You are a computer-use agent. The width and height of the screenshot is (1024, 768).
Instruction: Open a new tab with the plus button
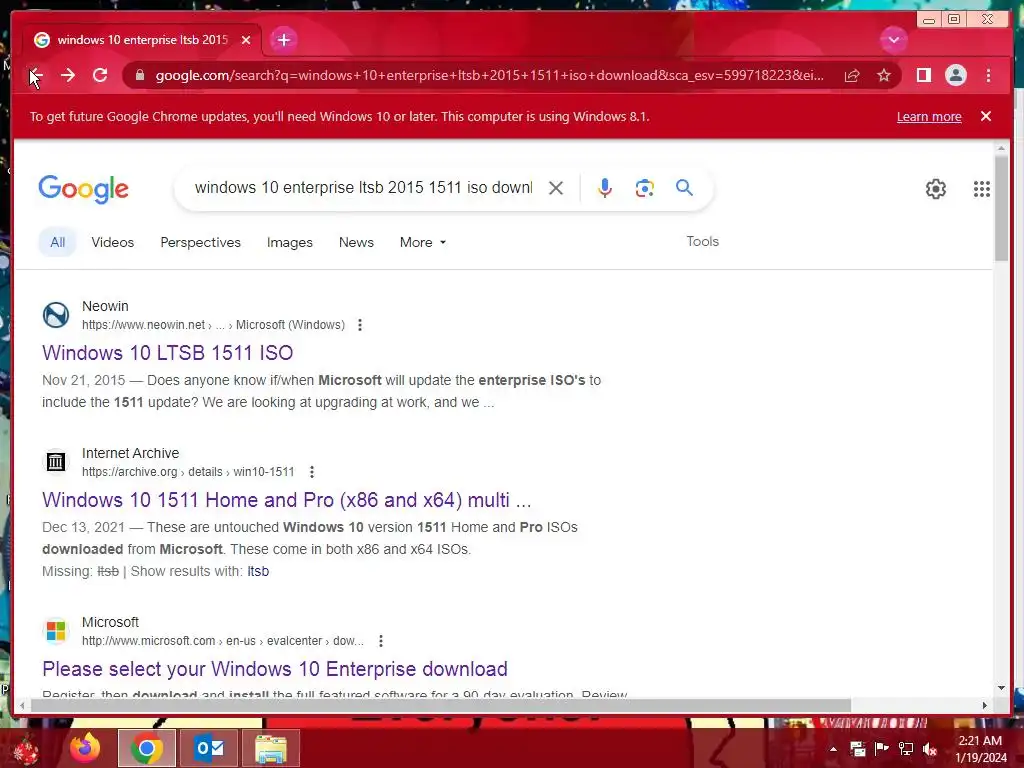point(283,40)
